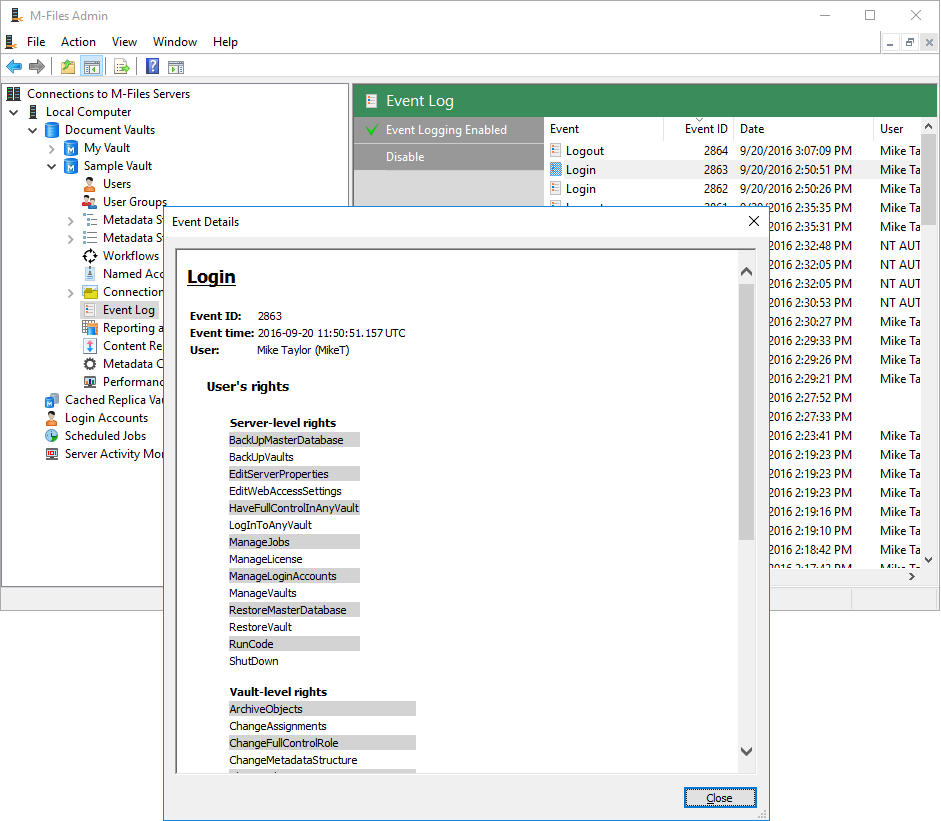Click the ManageLoginAccounts right entry
Image resolution: width=941 pixels, height=821 pixels.
click(x=294, y=576)
